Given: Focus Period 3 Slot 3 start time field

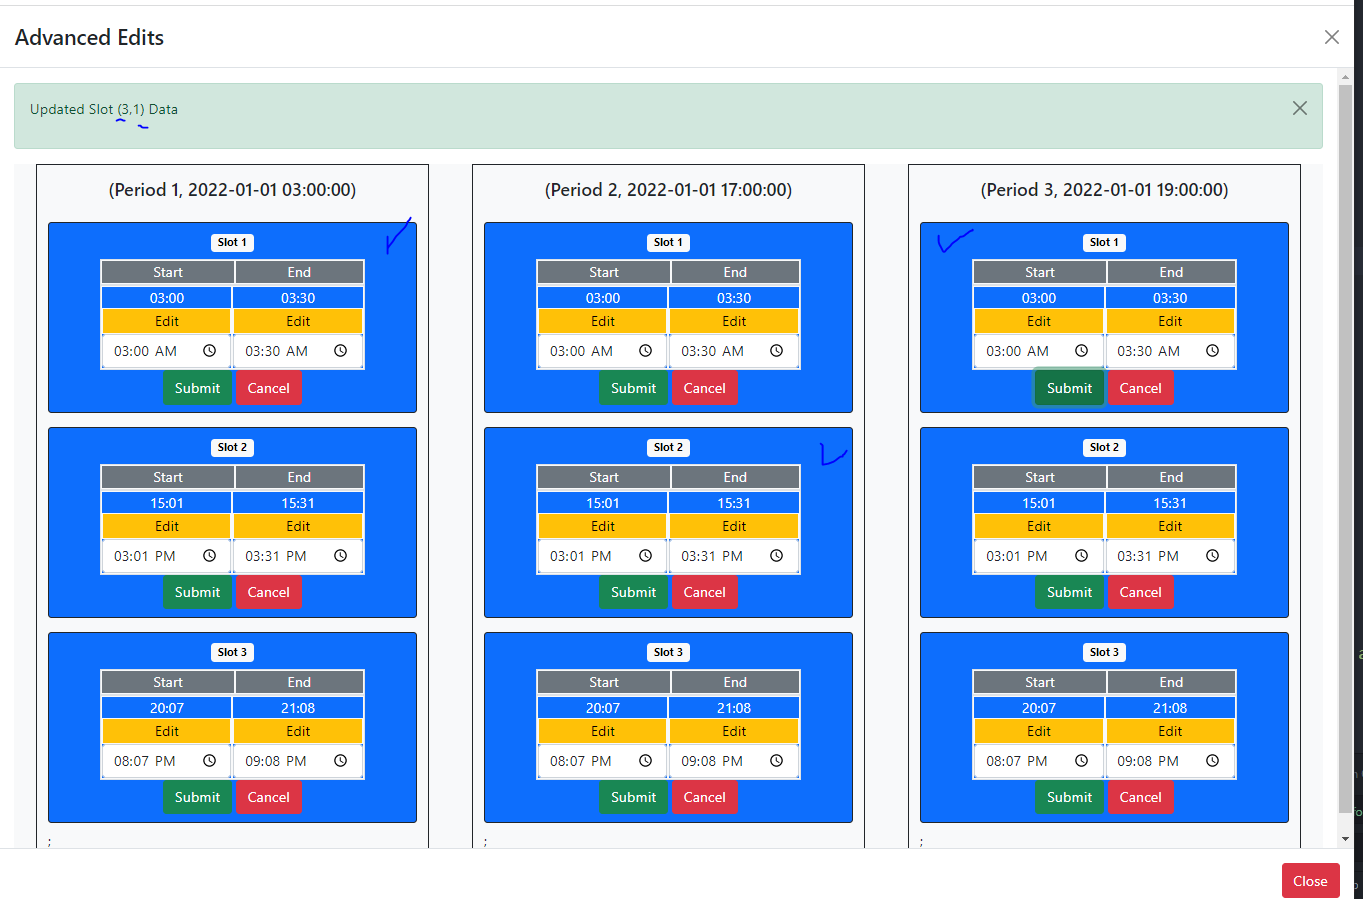Looking at the screenshot, I should (x=1039, y=761).
